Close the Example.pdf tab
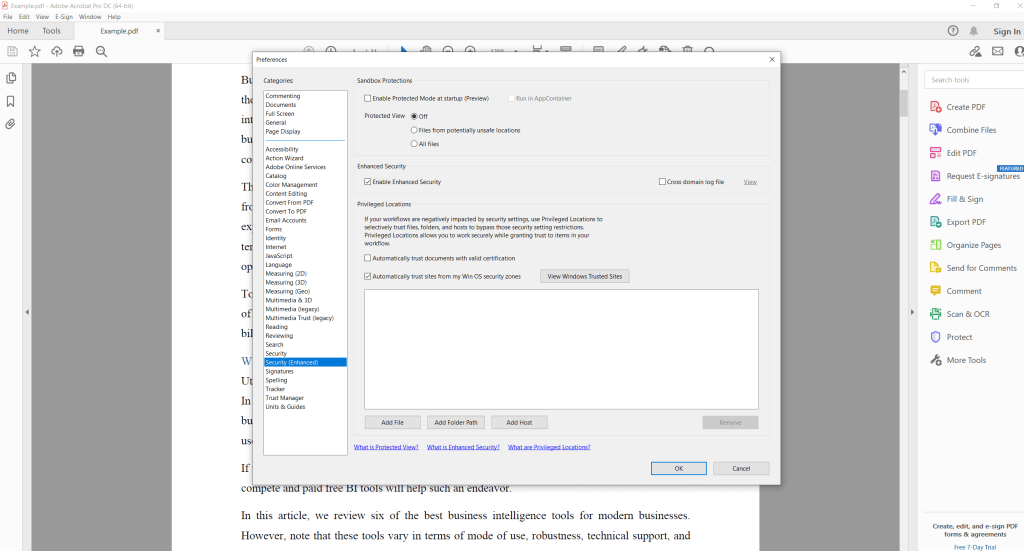 coord(158,31)
